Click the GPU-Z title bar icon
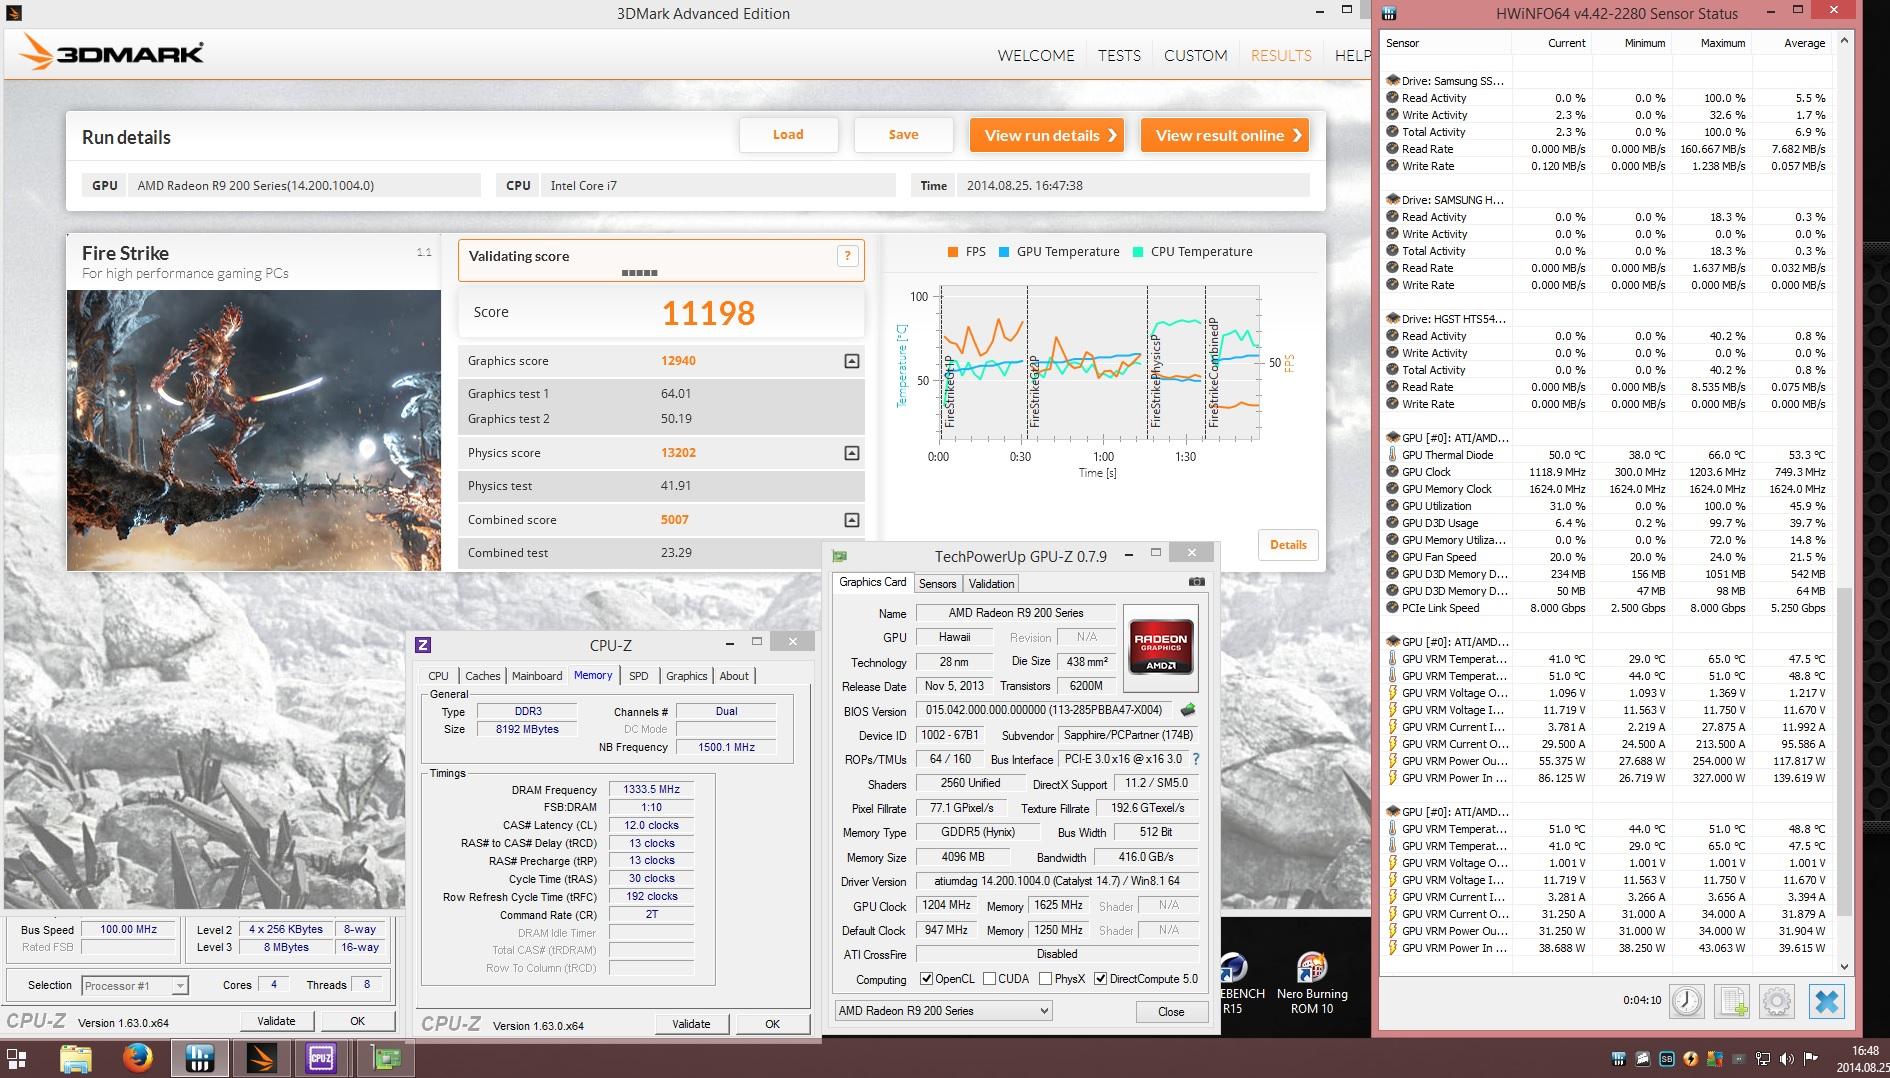 pos(840,556)
